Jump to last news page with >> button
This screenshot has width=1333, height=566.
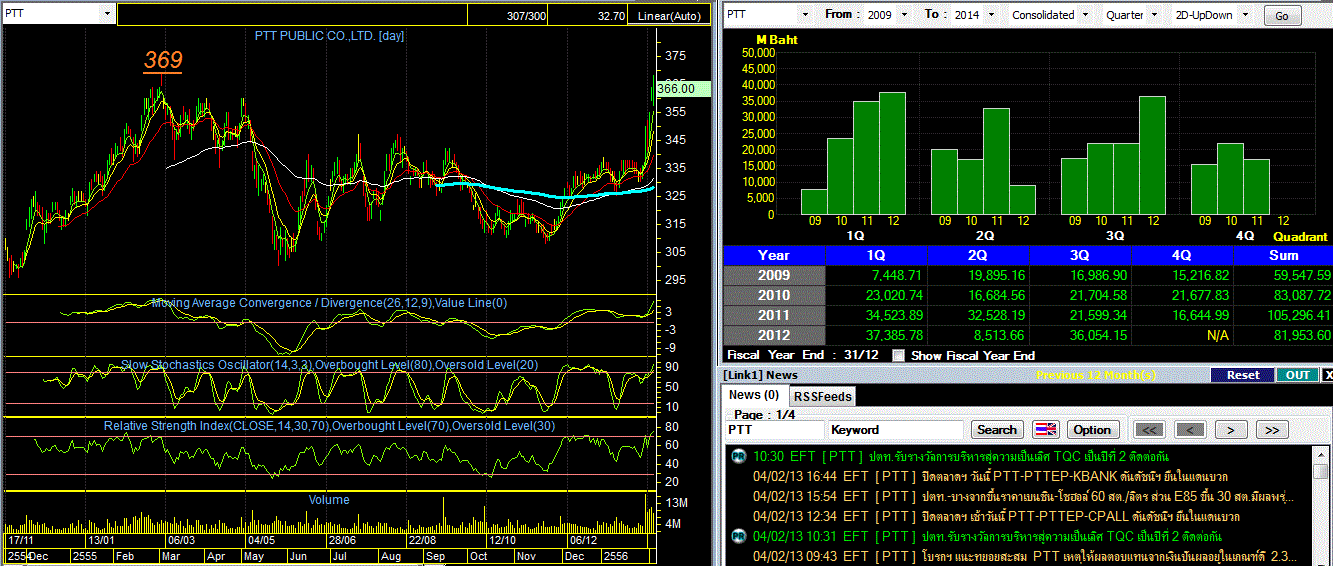pyautogui.click(x=1271, y=430)
